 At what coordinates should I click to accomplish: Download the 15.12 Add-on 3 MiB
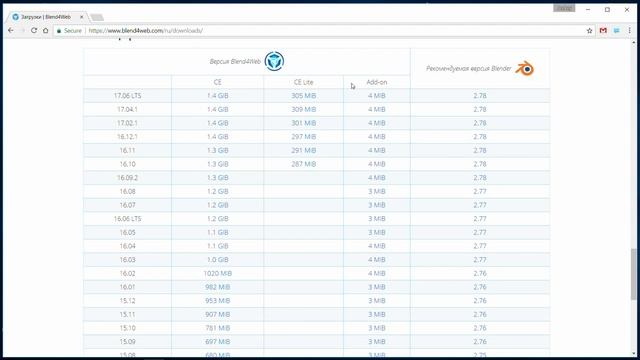click(x=377, y=301)
